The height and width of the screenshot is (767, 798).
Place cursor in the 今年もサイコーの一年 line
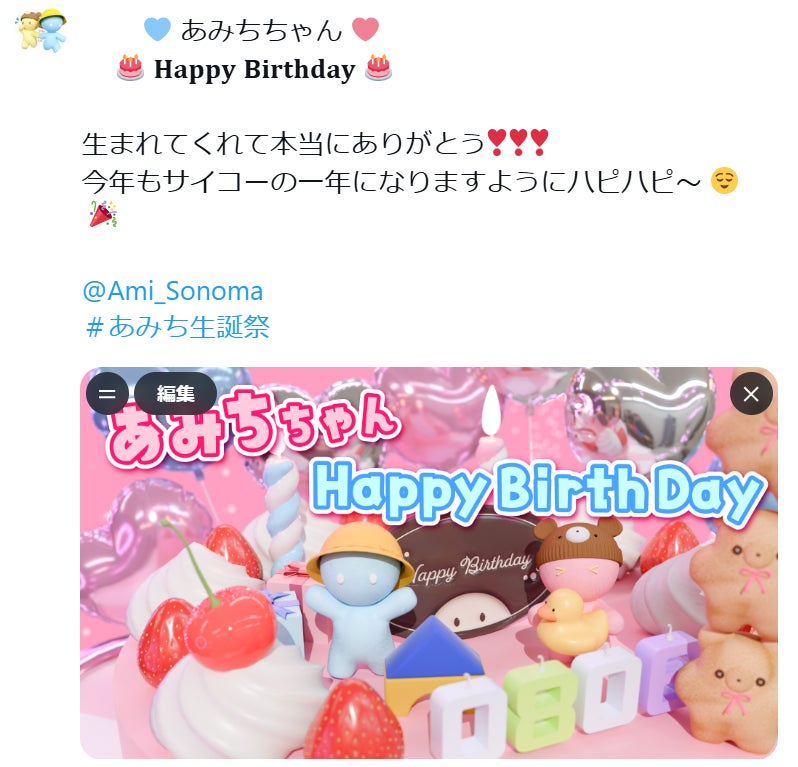[391, 181]
